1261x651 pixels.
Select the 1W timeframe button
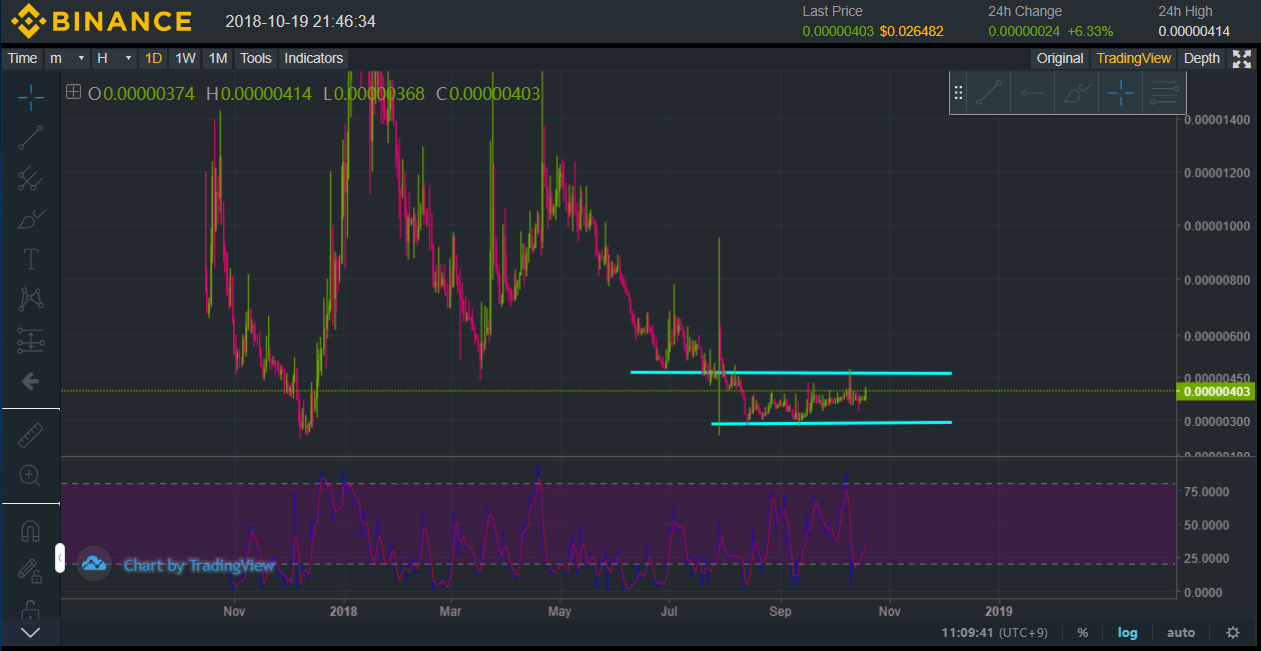coord(185,58)
